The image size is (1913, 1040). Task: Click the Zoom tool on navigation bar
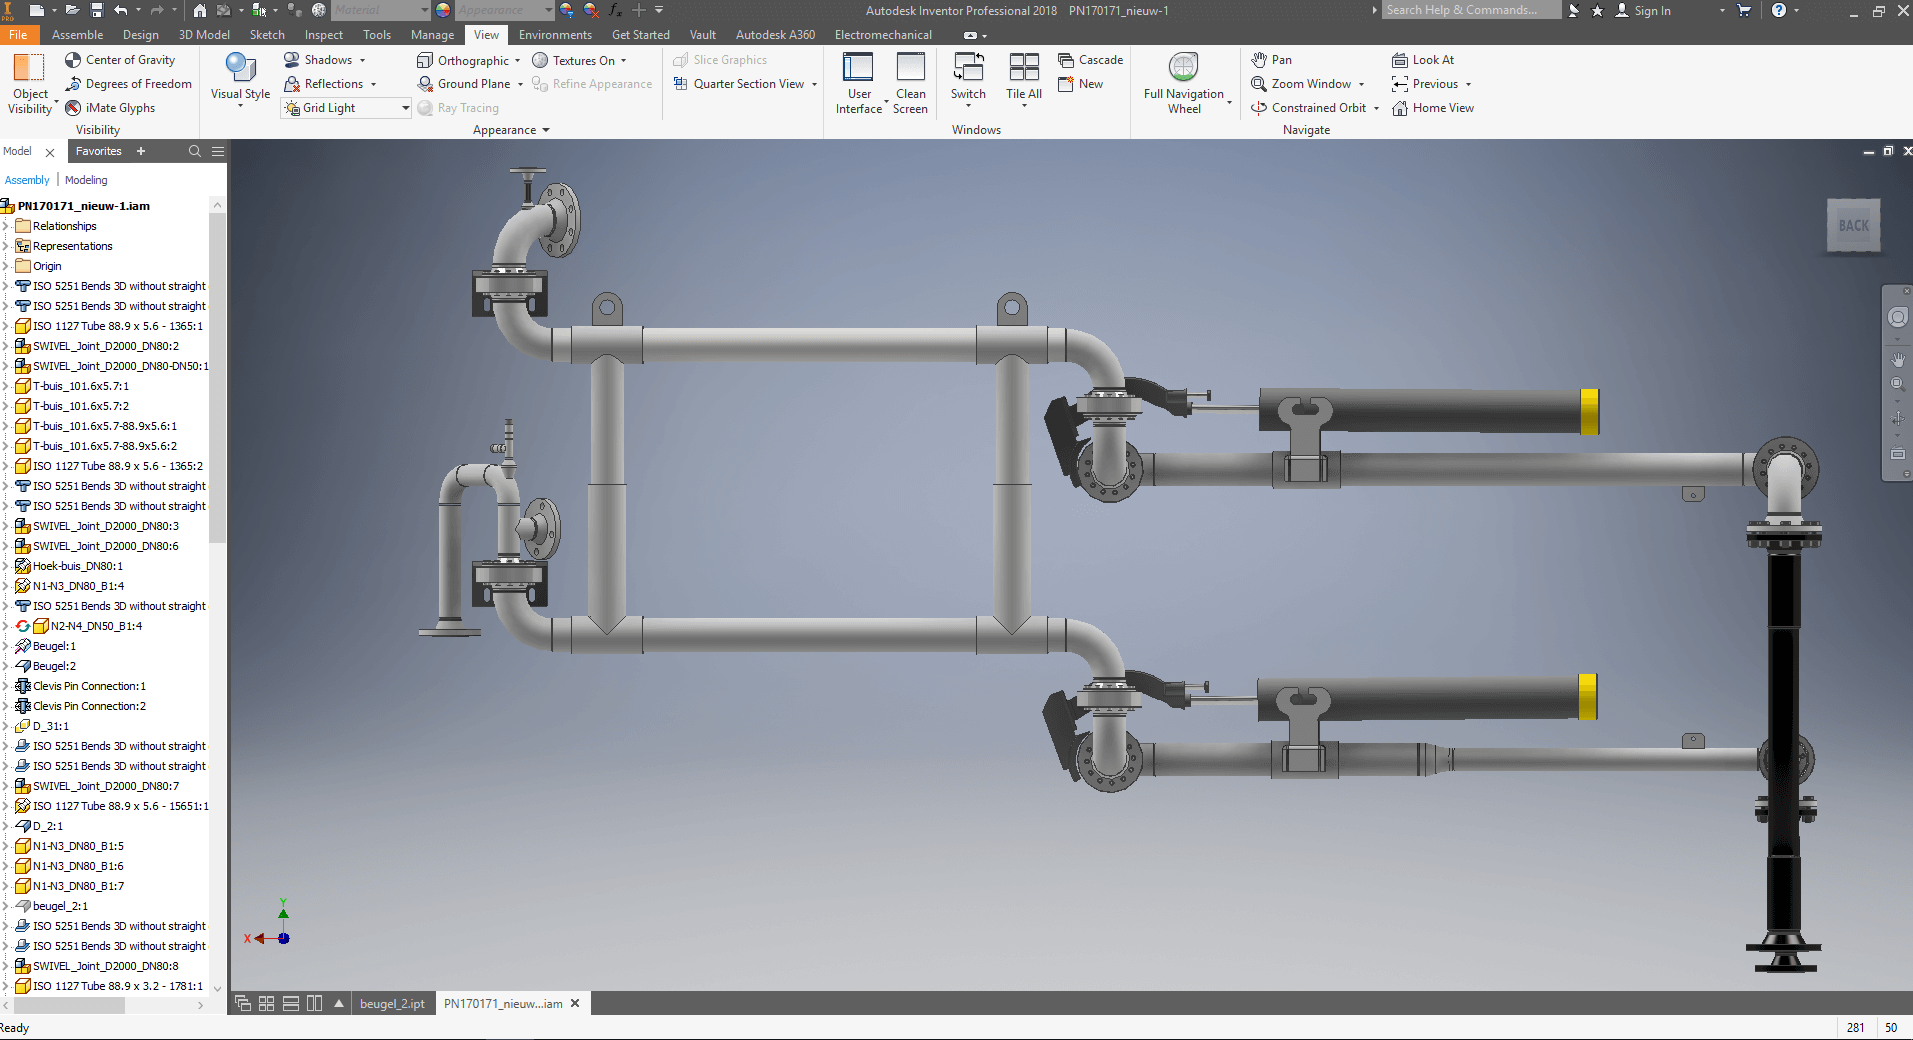click(1898, 384)
